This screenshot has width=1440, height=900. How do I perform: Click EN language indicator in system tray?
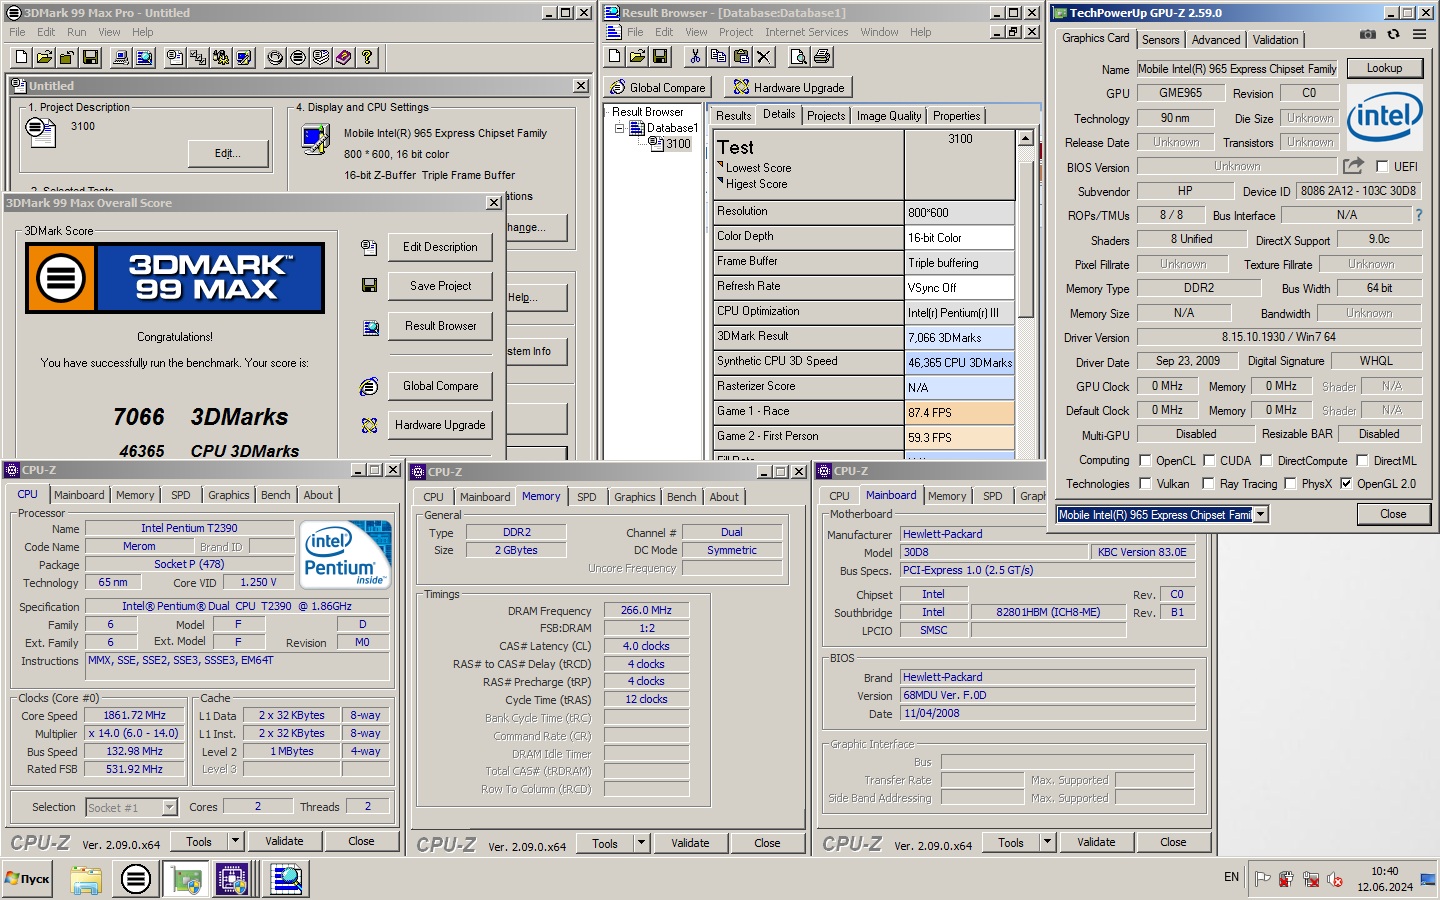tap(1231, 877)
